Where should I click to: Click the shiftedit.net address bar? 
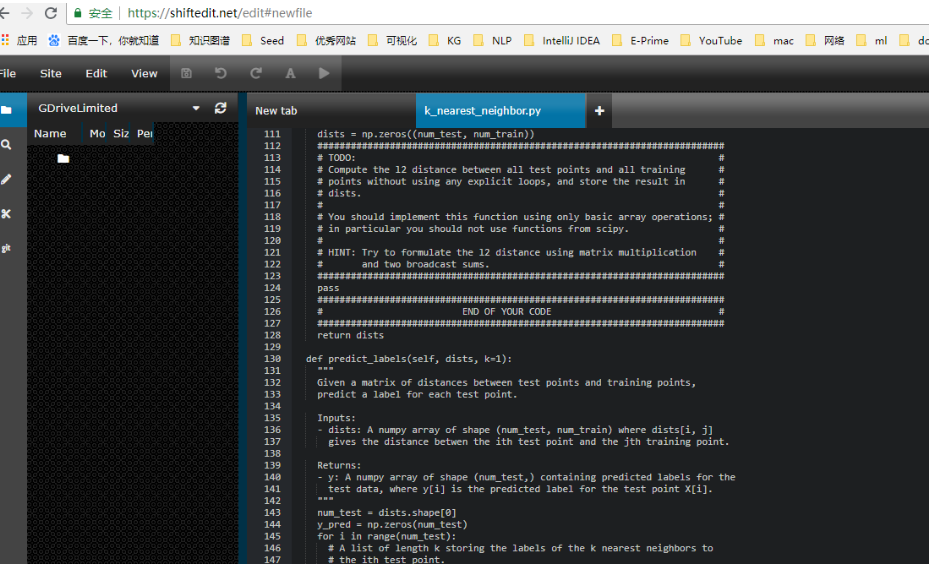tap(219, 12)
